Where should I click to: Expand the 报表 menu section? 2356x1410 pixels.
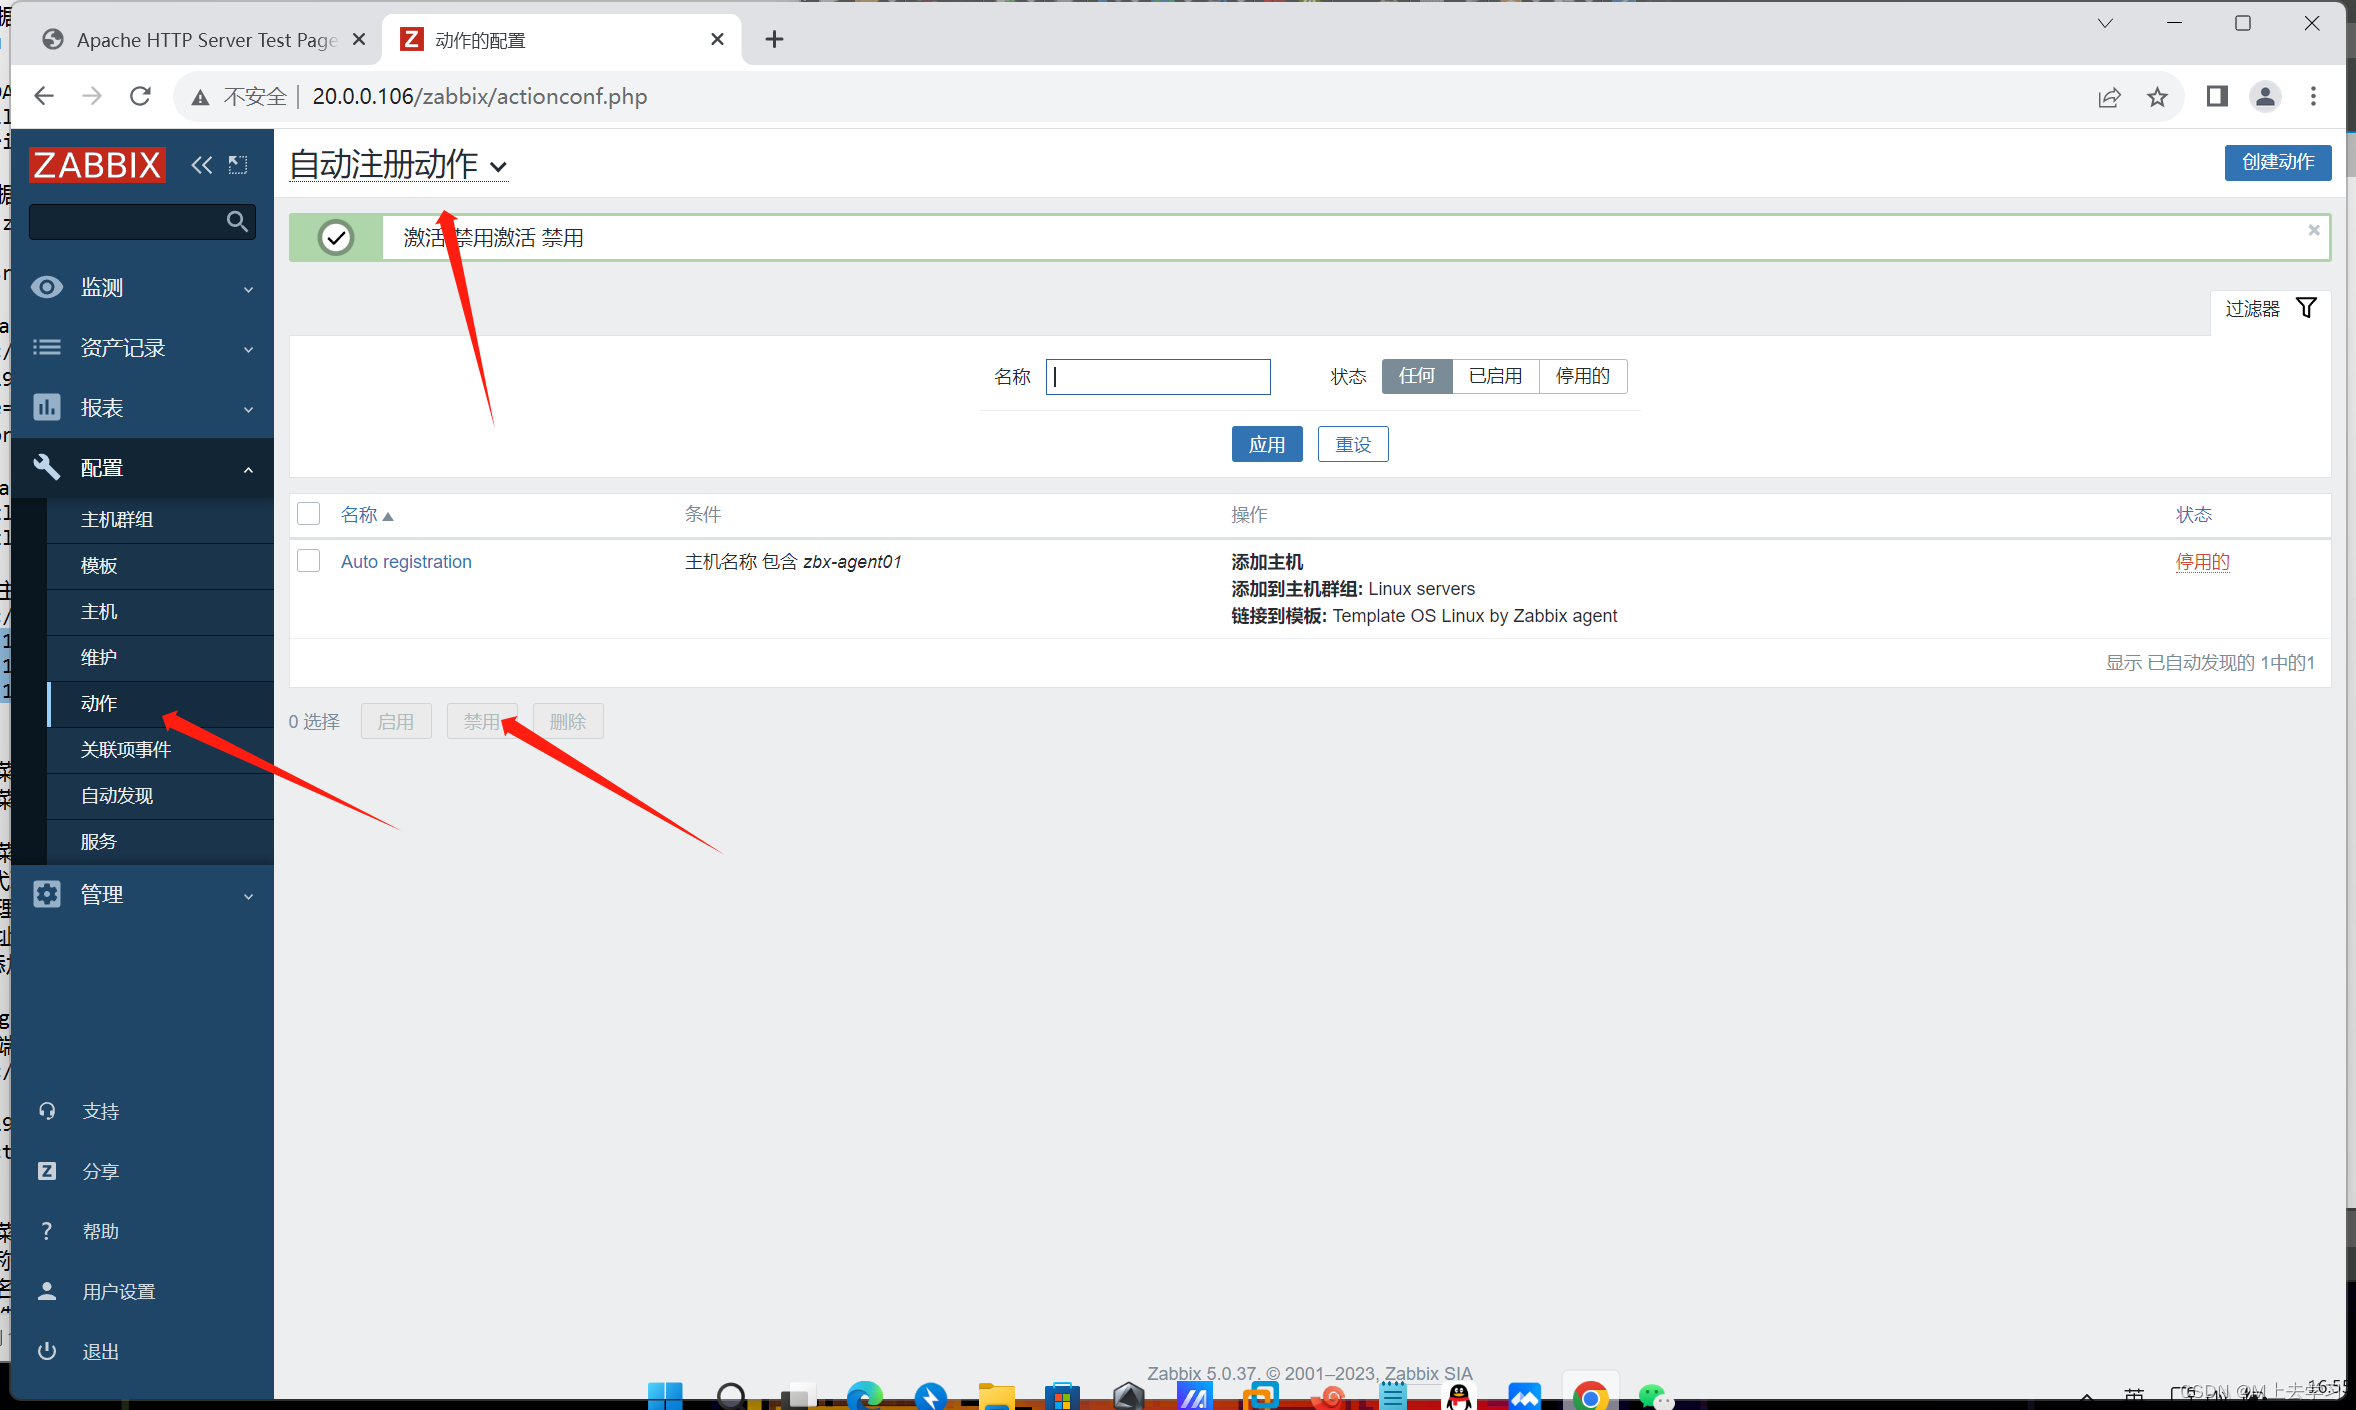point(142,408)
